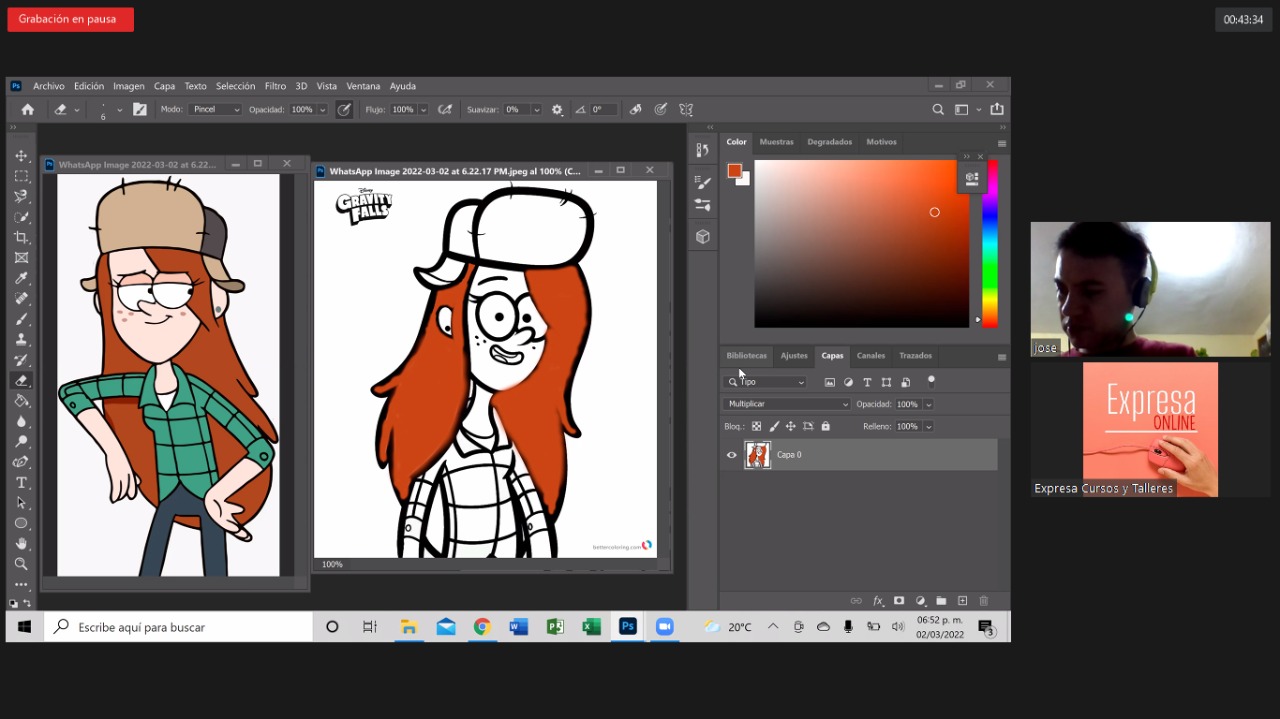Add a layer mask button
Viewport: 1280px width, 719px height.
[899, 601]
